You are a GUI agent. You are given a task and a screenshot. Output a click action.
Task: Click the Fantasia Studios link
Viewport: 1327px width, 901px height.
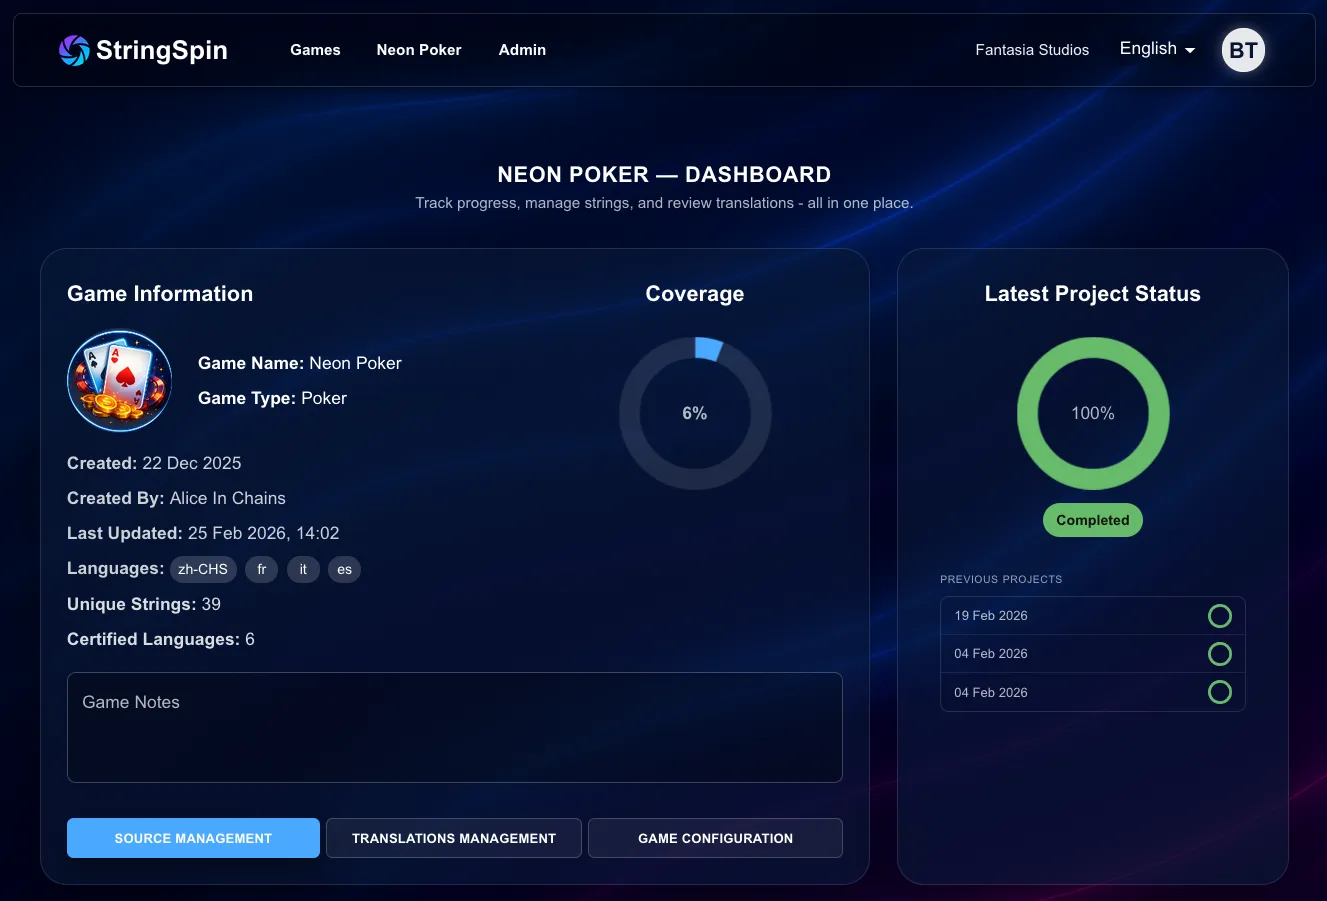(x=1032, y=50)
